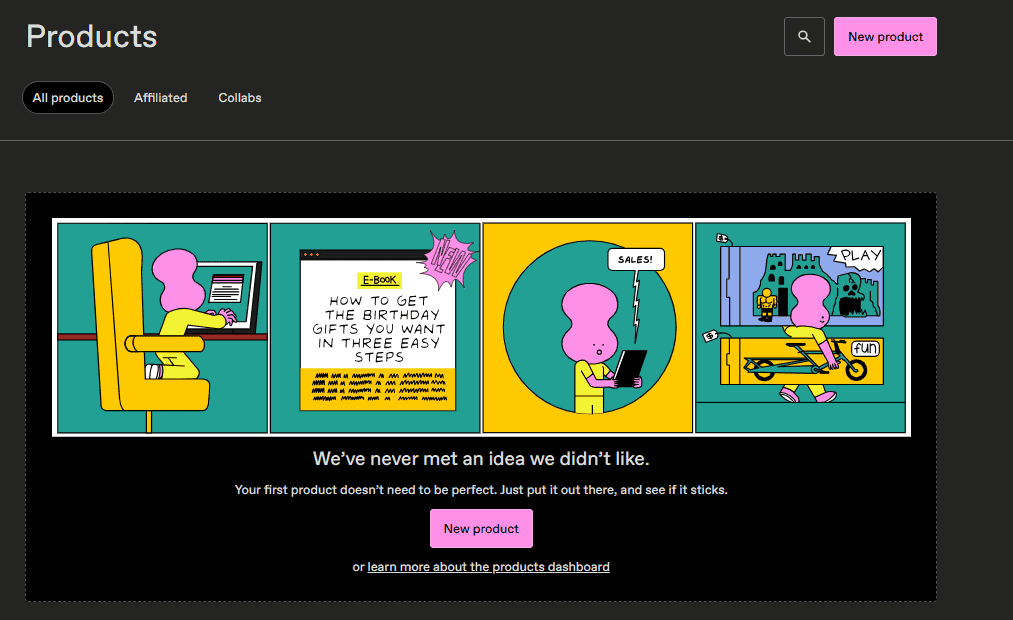This screenshot has height=620, width=1013.
Task: Open the Collabs tab
Action: [240, 98]
